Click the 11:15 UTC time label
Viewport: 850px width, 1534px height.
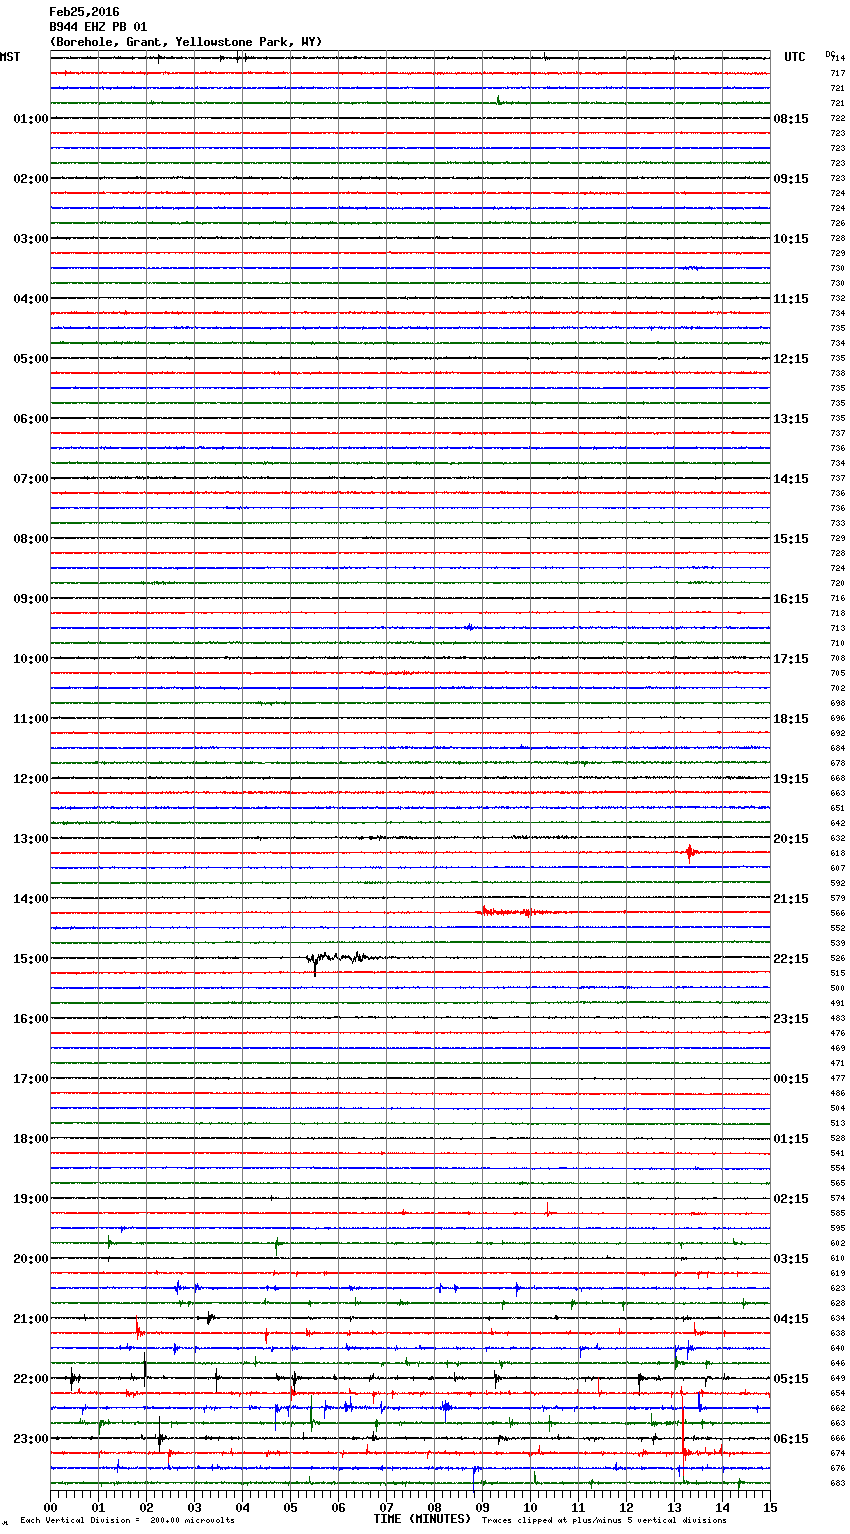(791, 299)
